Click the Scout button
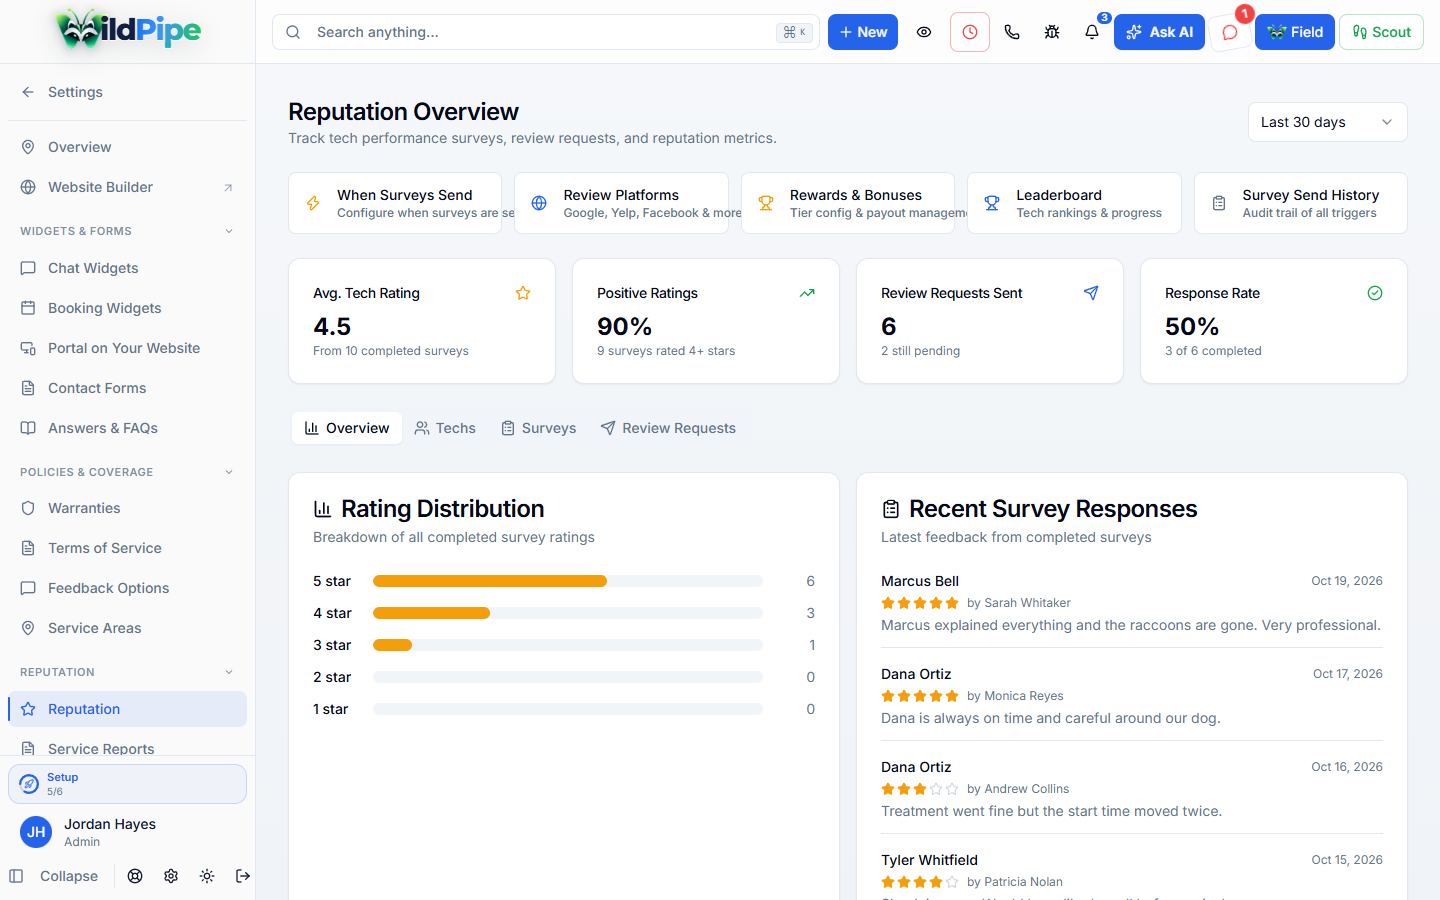Image resolution: width=1440 pixels, height=900 pixels. (1381, 32)
